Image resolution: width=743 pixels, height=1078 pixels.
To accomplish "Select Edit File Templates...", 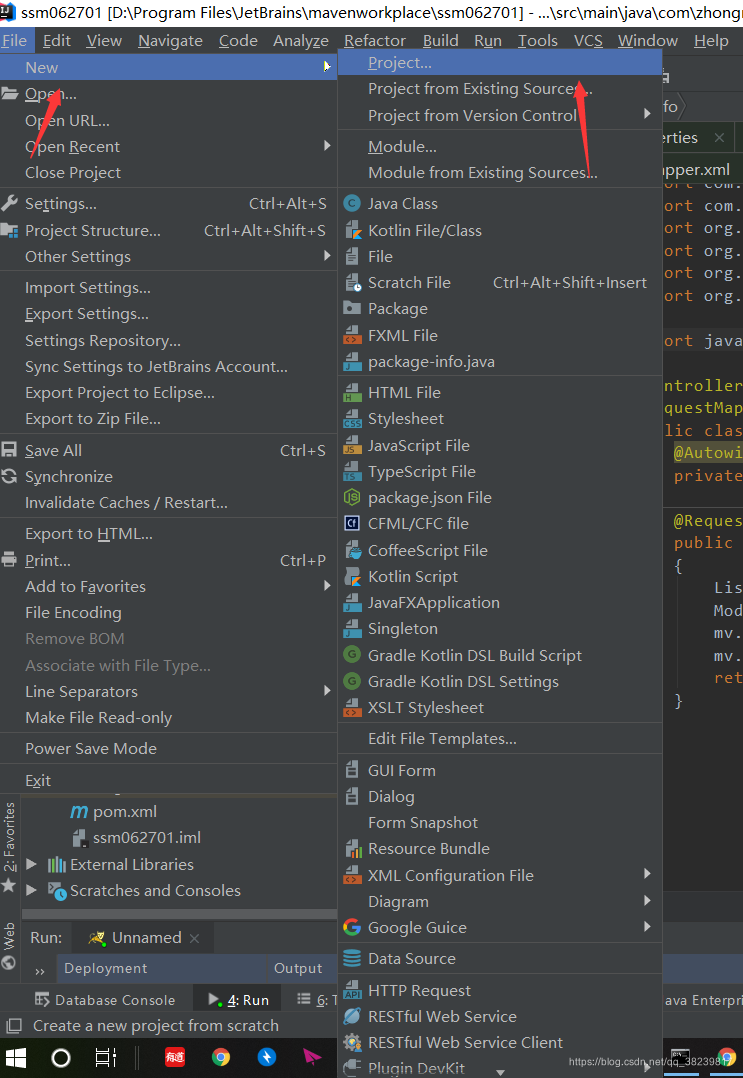I will [x=500, y=739].
